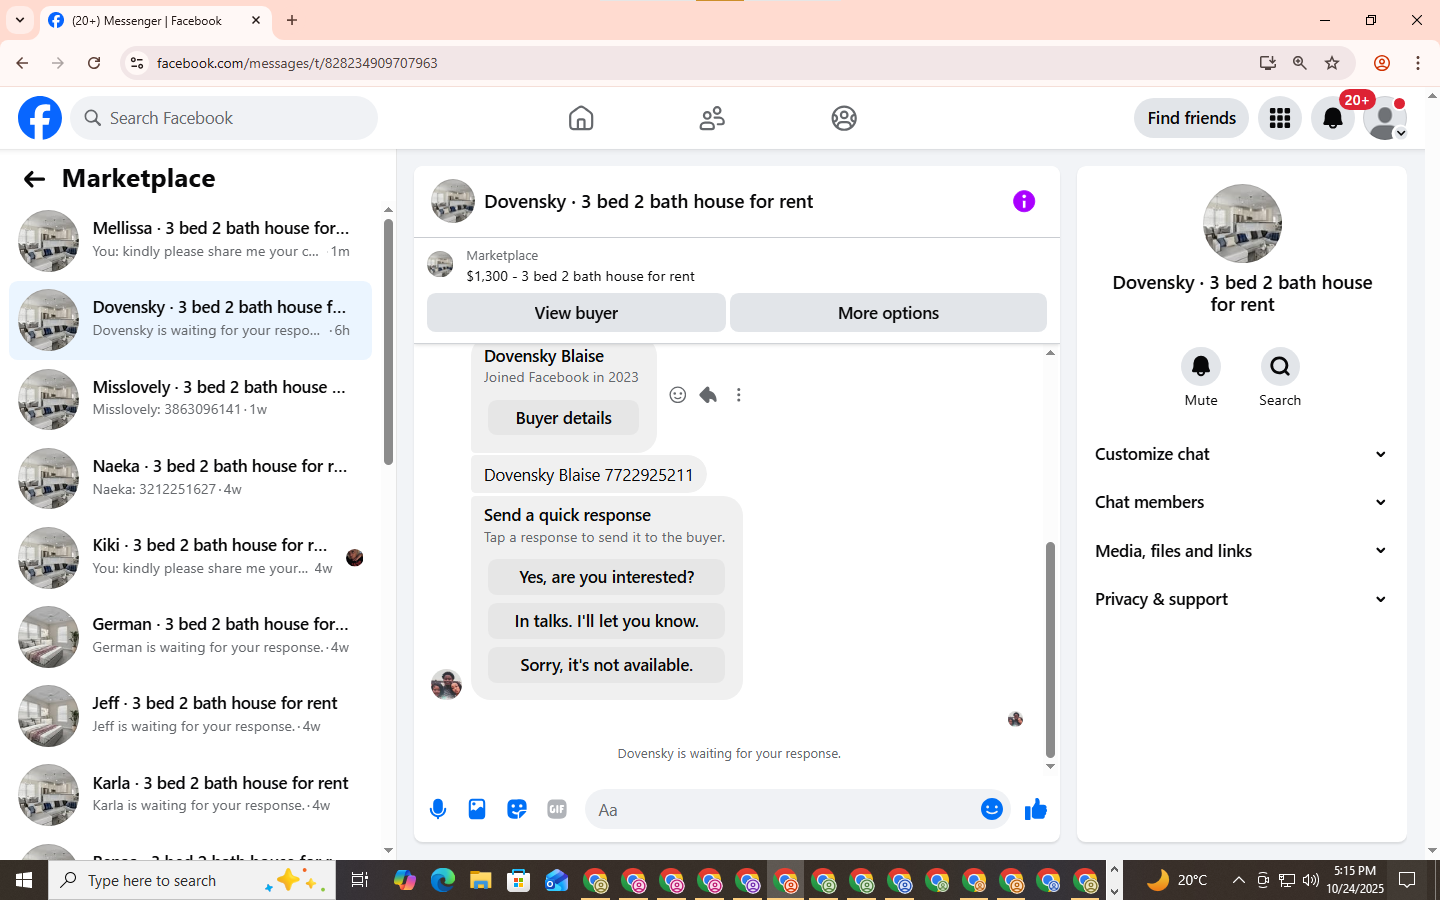Open the Groups icon in top navigation
The image size is (1440, 900).
844,118
